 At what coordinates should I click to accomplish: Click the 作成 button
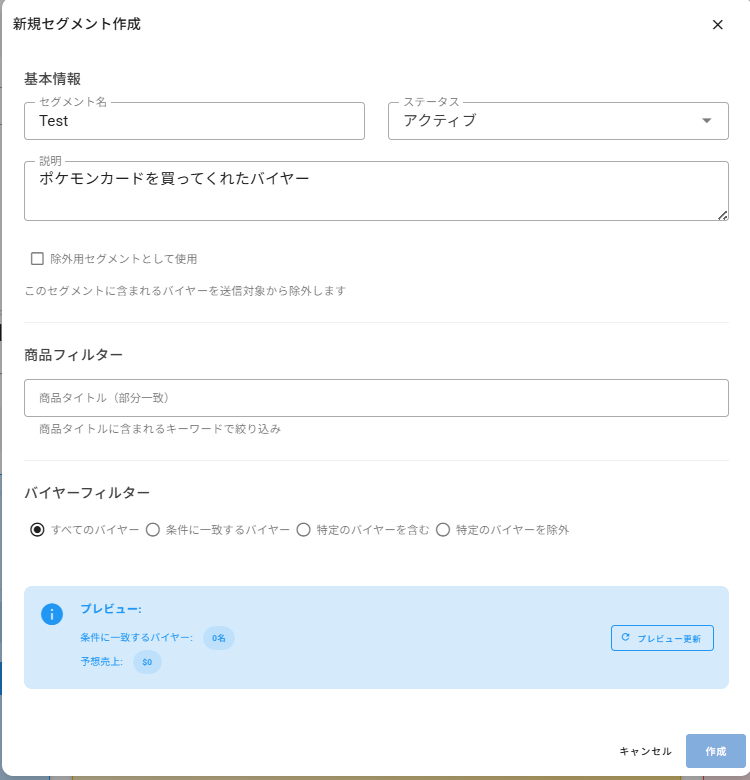(x=715, y=751)
